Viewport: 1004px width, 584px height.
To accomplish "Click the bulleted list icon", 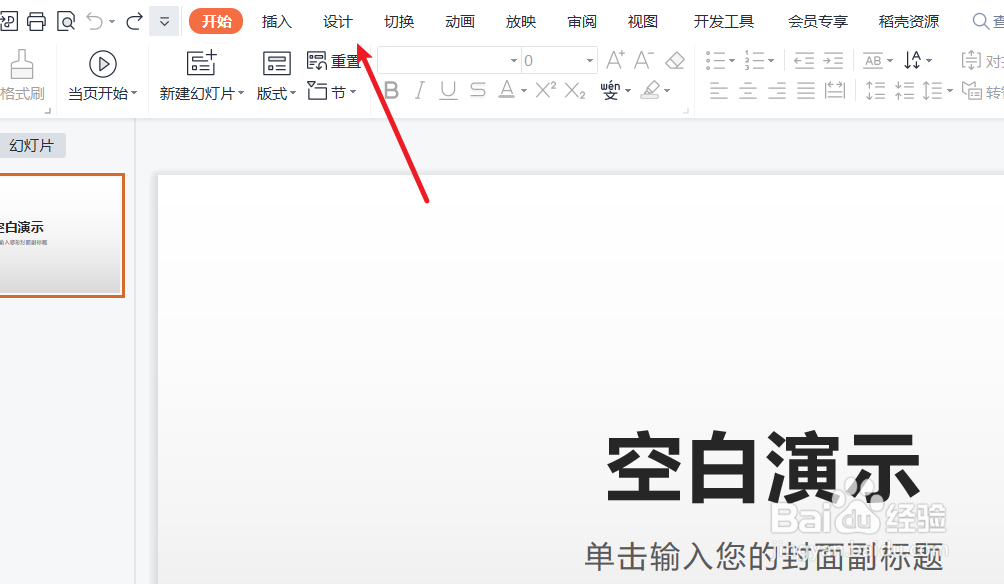I will point(715,60).
